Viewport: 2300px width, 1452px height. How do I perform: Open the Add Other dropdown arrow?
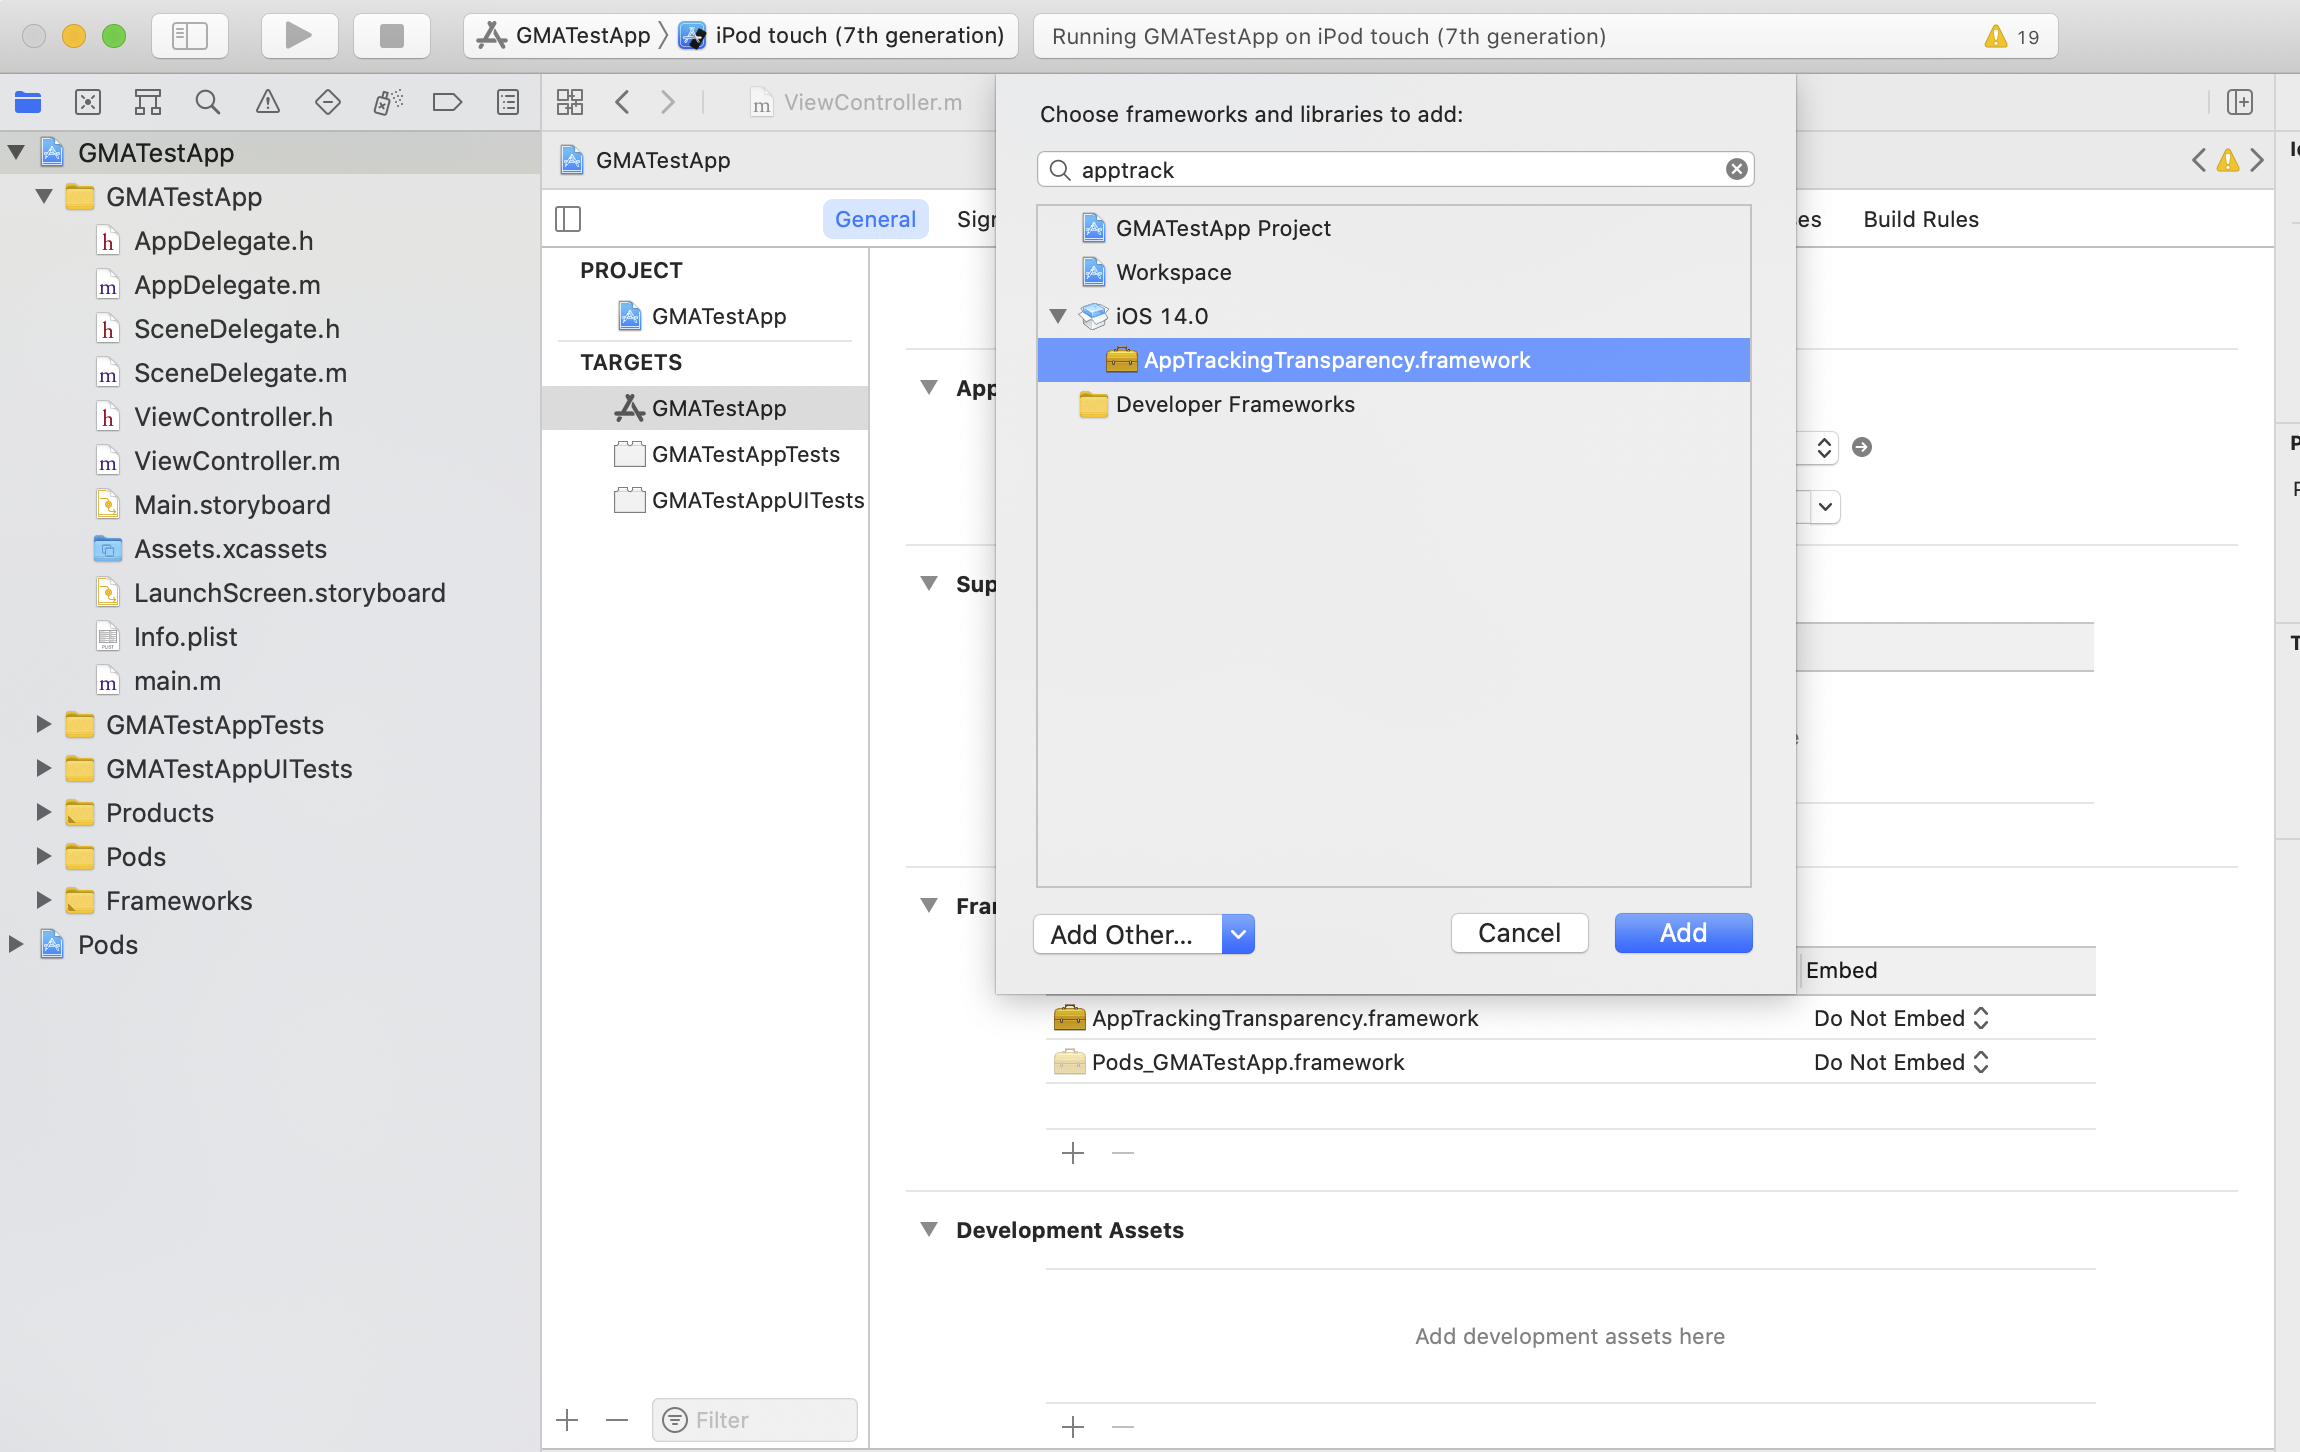[1238, 934]
